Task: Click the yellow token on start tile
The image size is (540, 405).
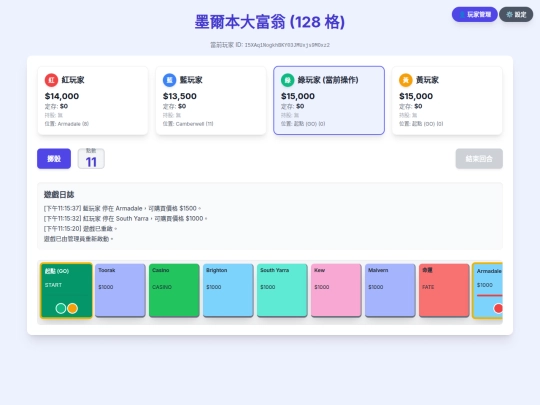Action: (72, 308)
